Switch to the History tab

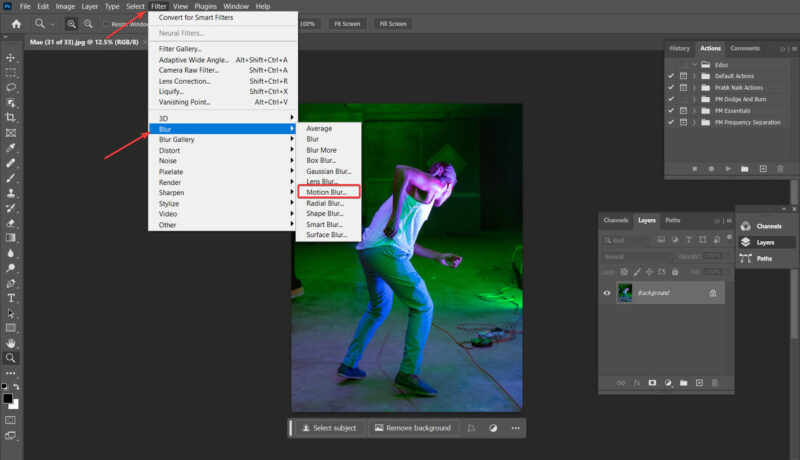click(x=679, y=48)
